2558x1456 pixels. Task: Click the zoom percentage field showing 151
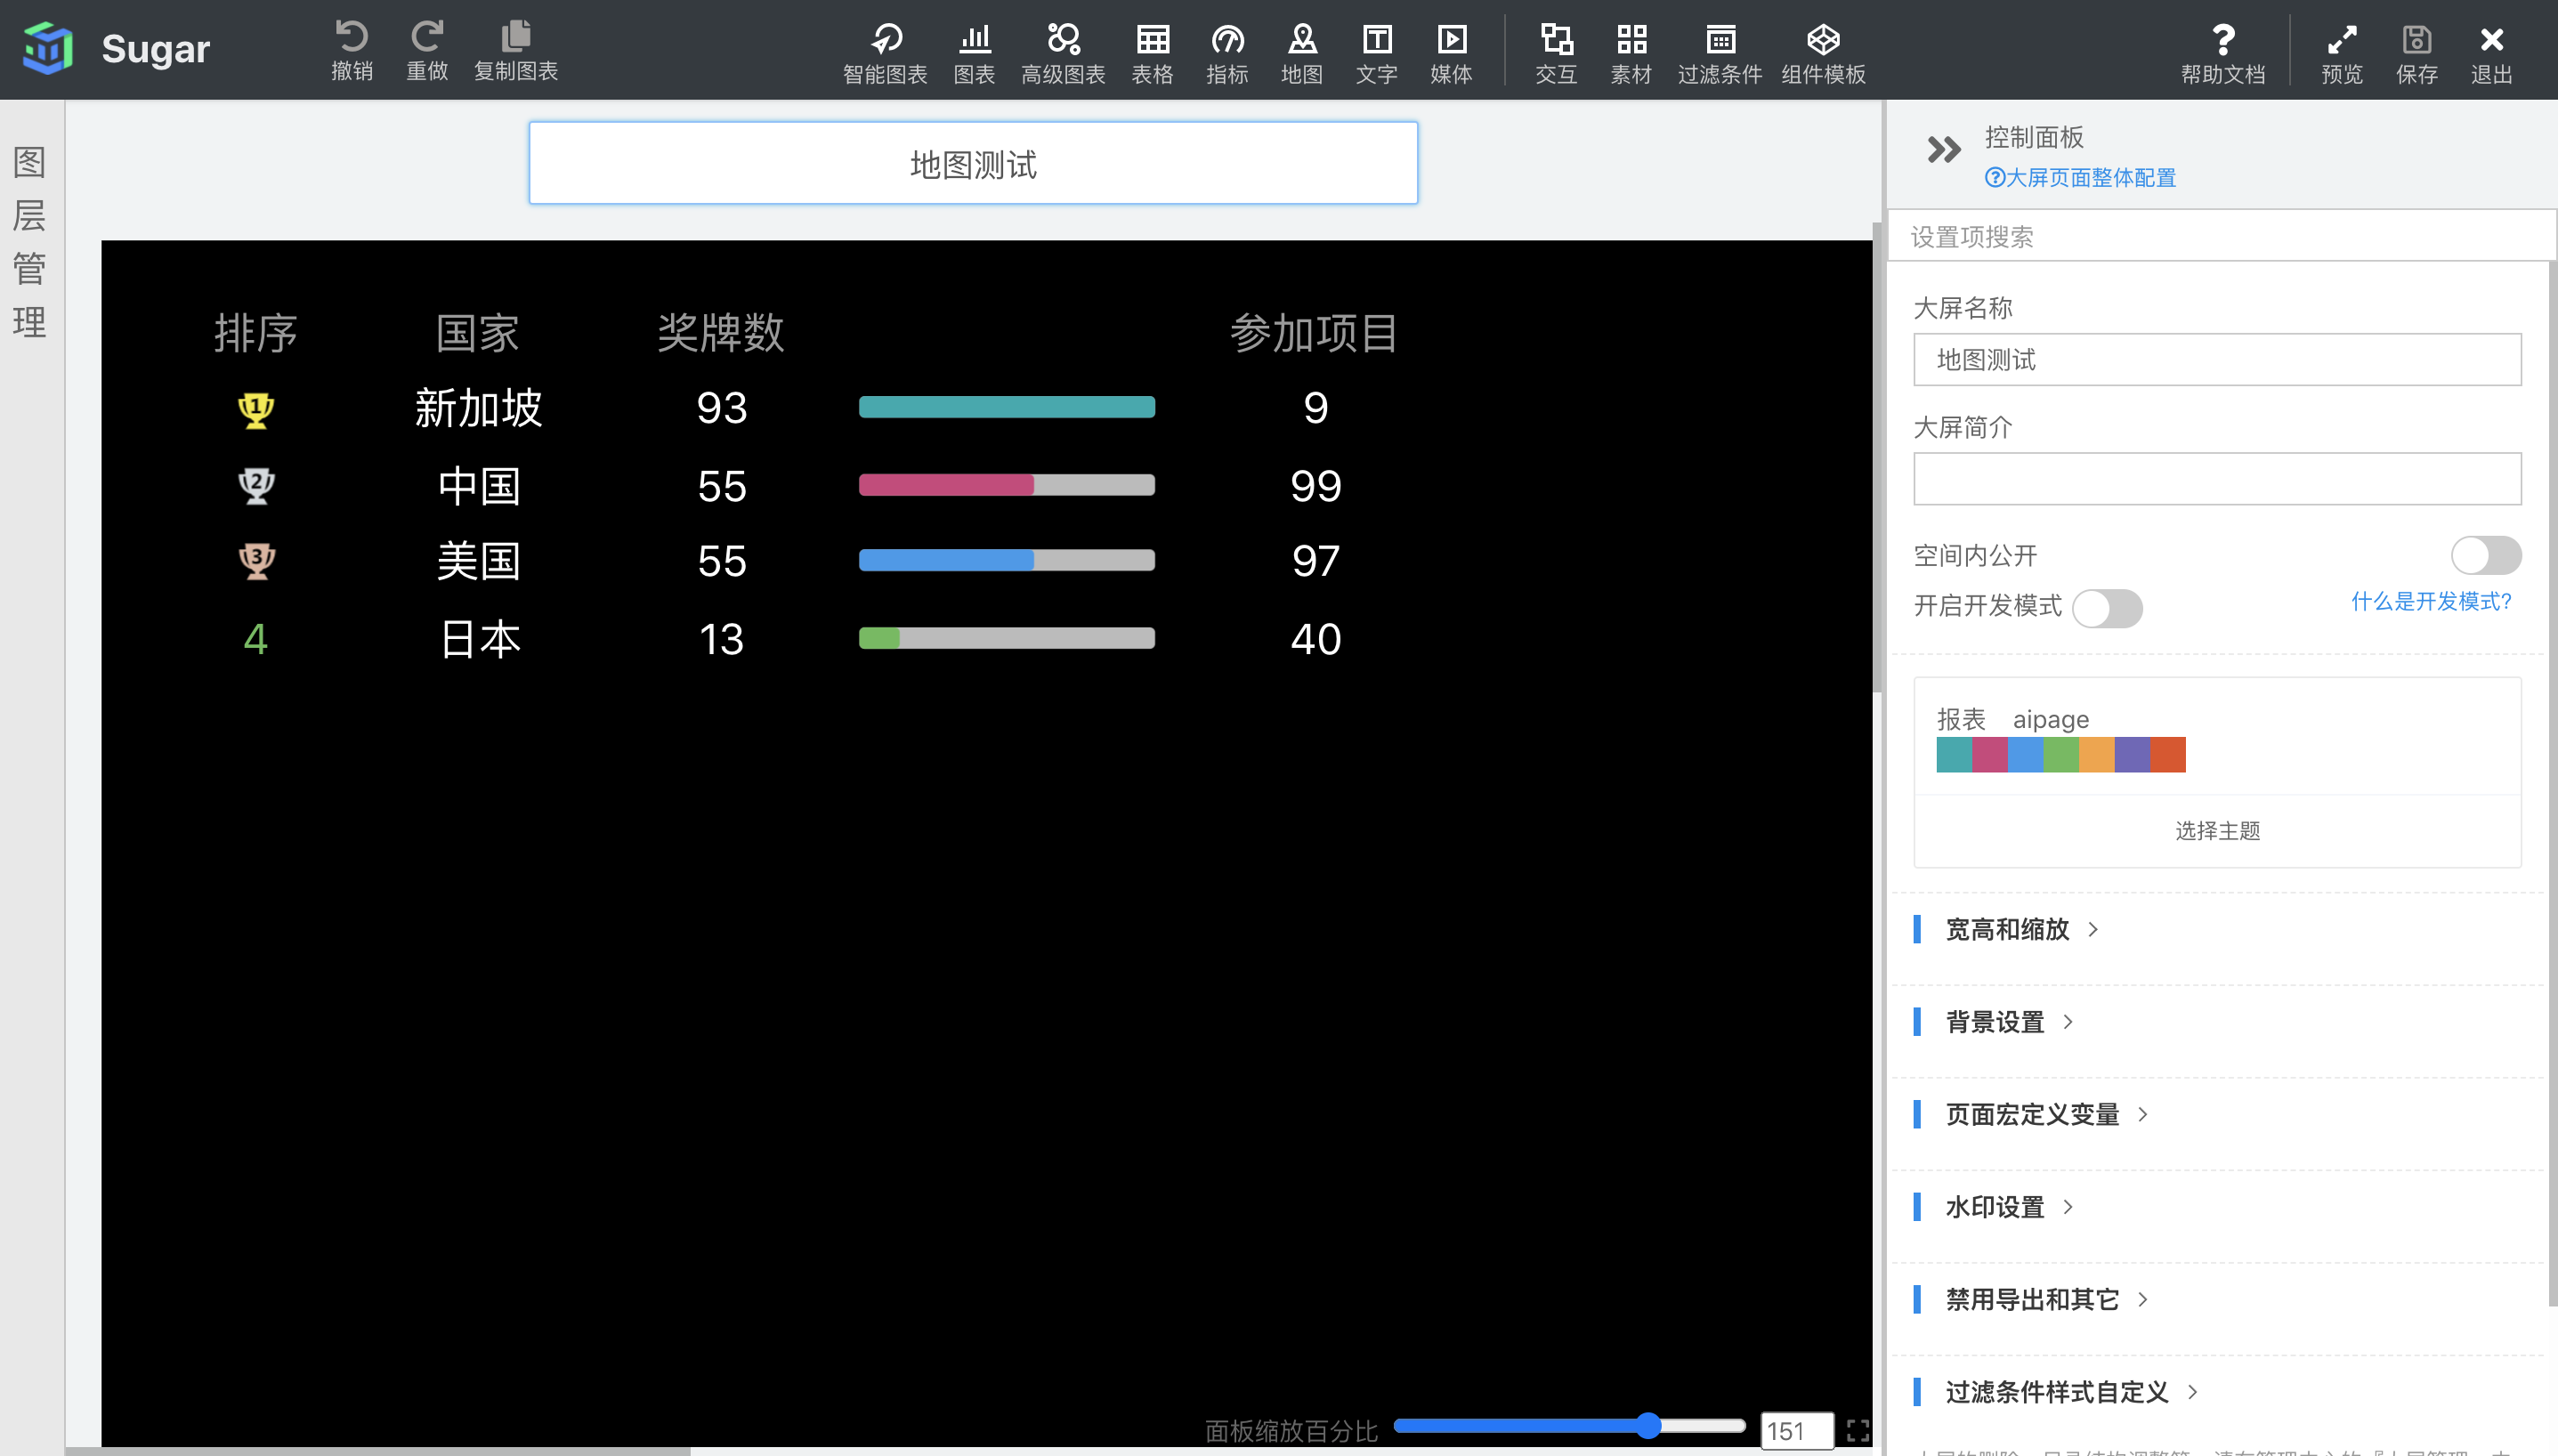pos(1796,1430)
